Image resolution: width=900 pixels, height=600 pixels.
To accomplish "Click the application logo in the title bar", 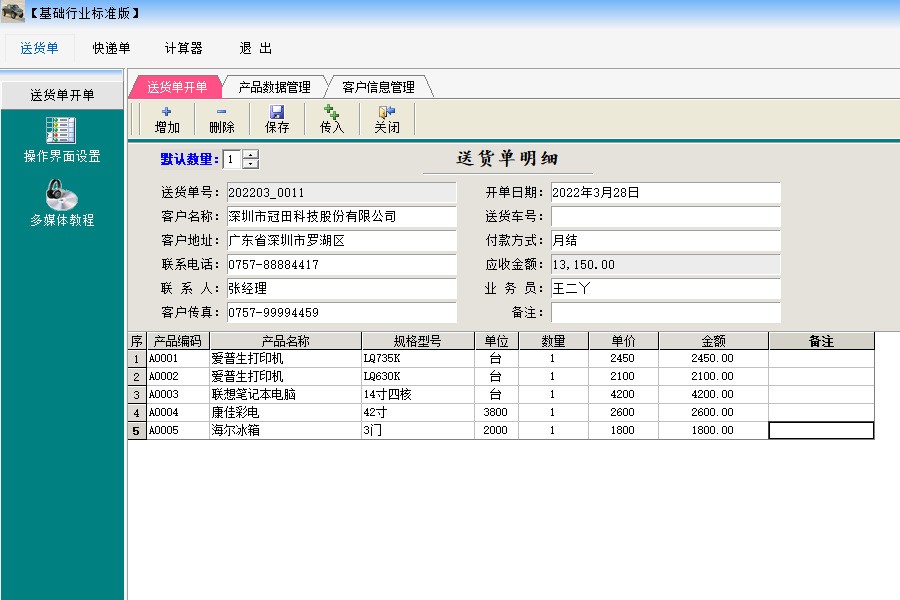I will [13, 10].
